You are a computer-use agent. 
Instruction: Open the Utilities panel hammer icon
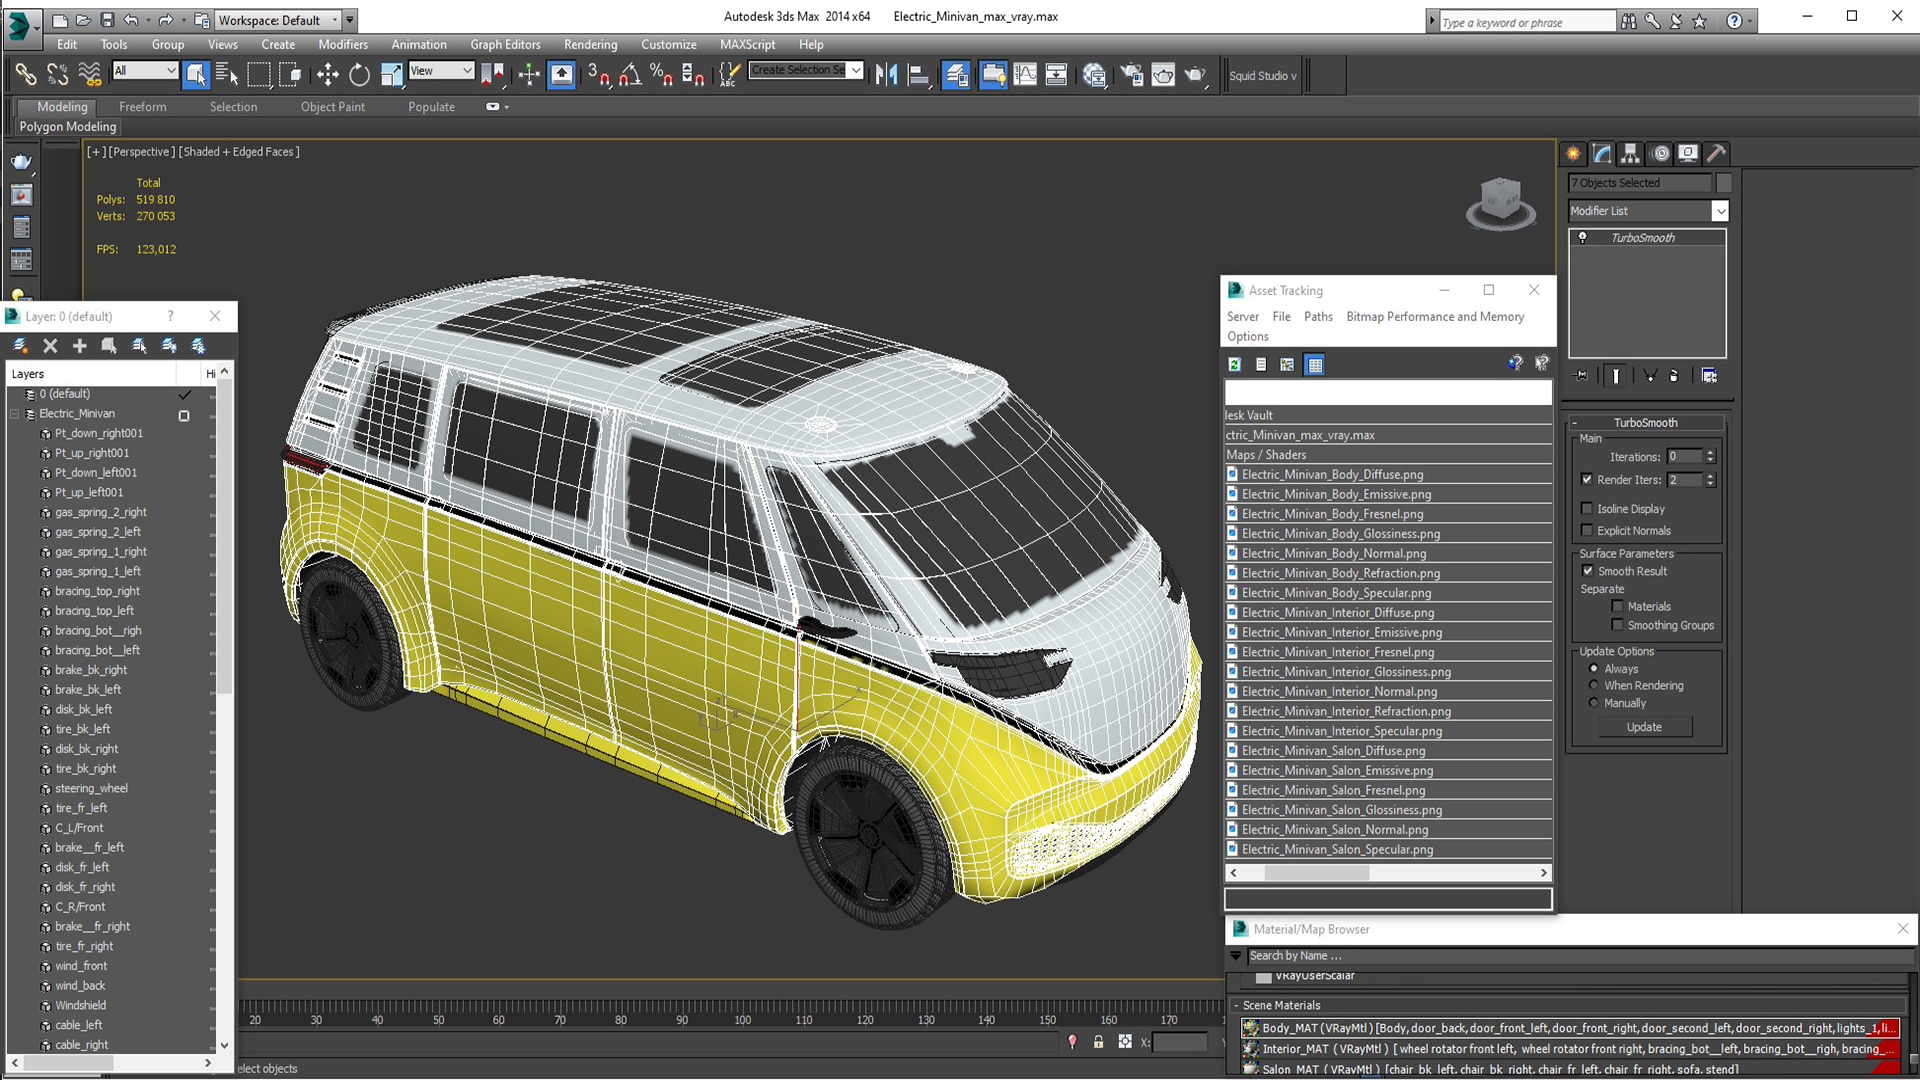pyautogui.click(x=1717, y=153)
